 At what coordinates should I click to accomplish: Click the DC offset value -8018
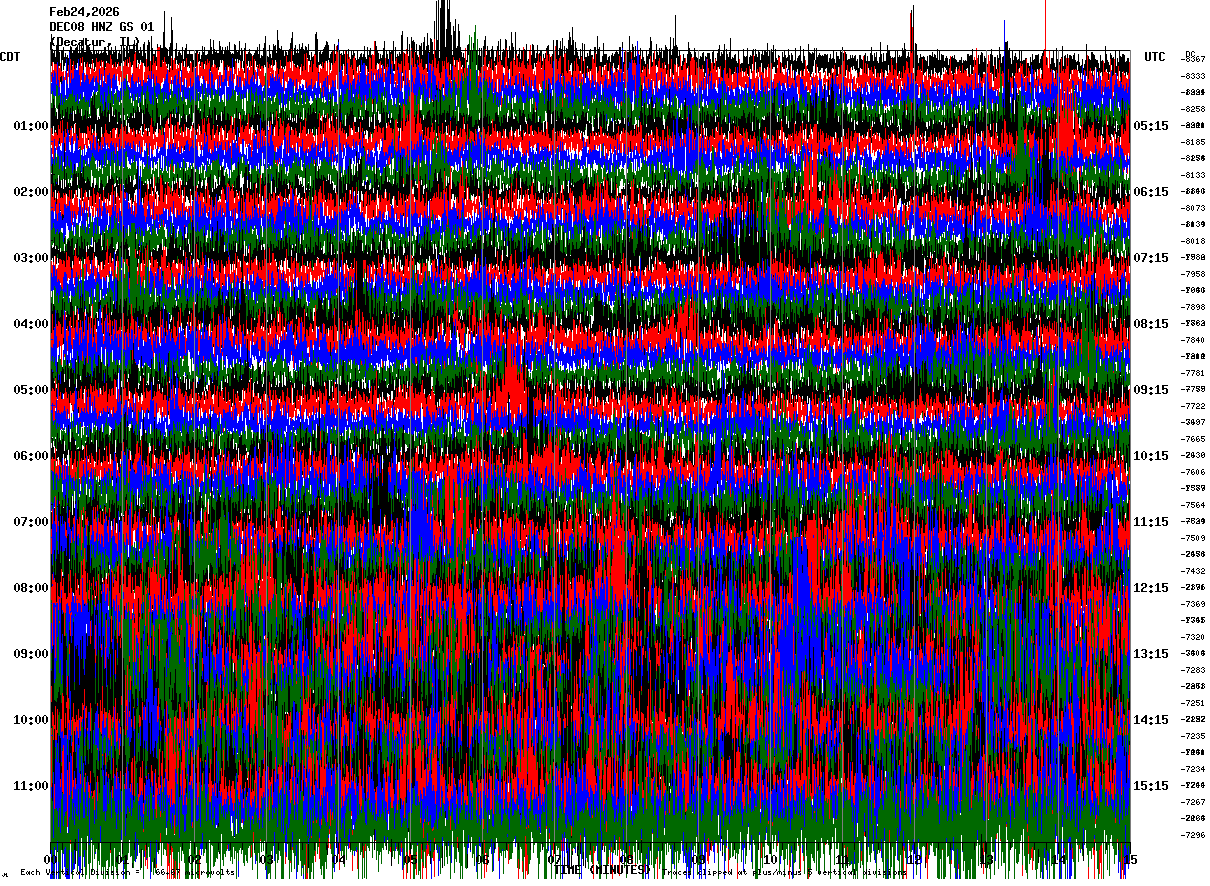click(1194, 241)
